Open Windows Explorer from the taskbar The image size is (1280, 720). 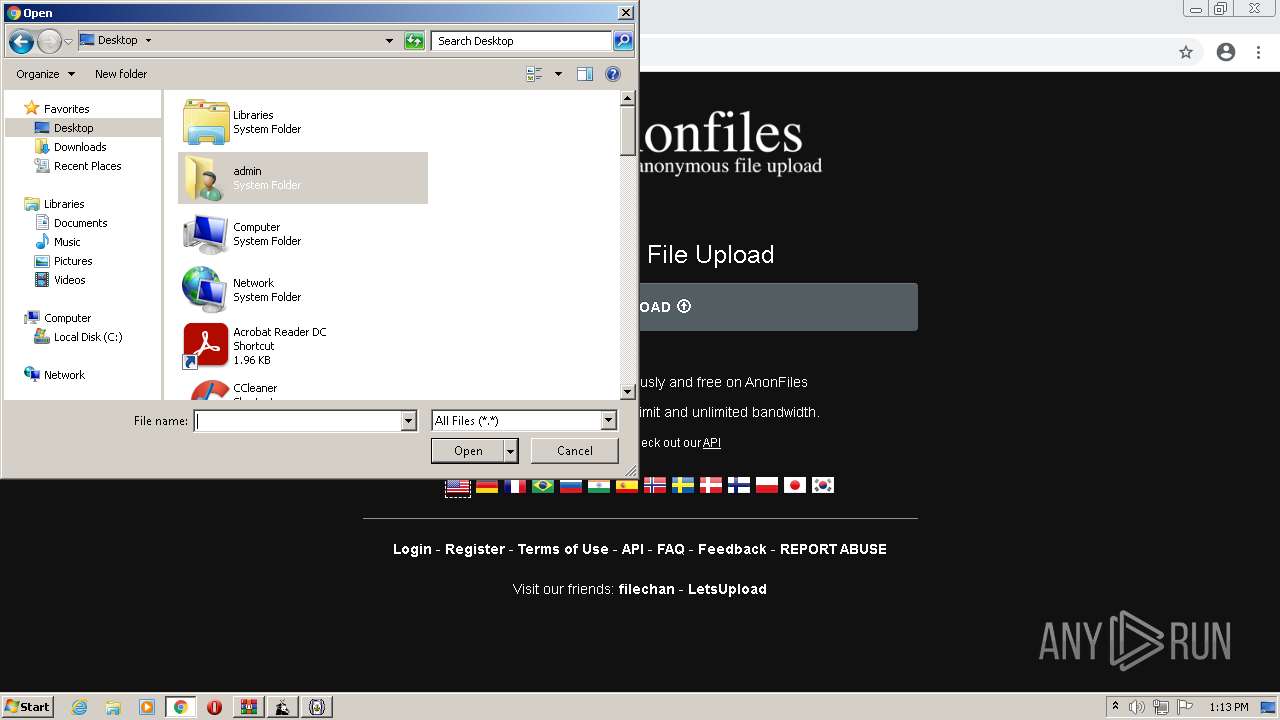point(113,707)
